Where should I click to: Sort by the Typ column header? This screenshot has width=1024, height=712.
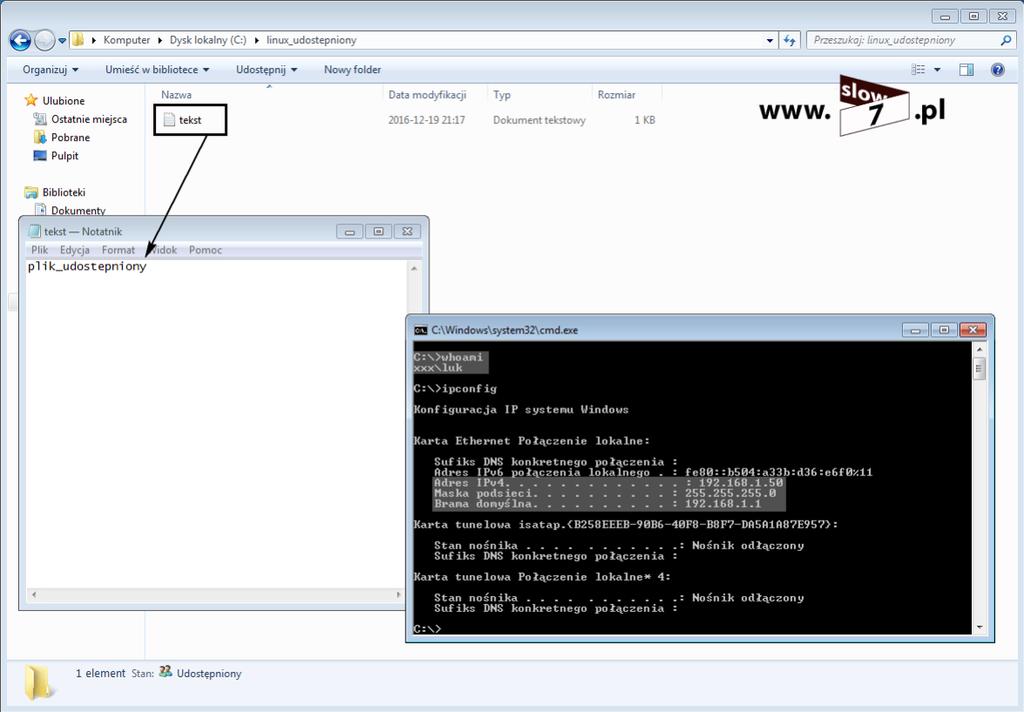point(502,95)
